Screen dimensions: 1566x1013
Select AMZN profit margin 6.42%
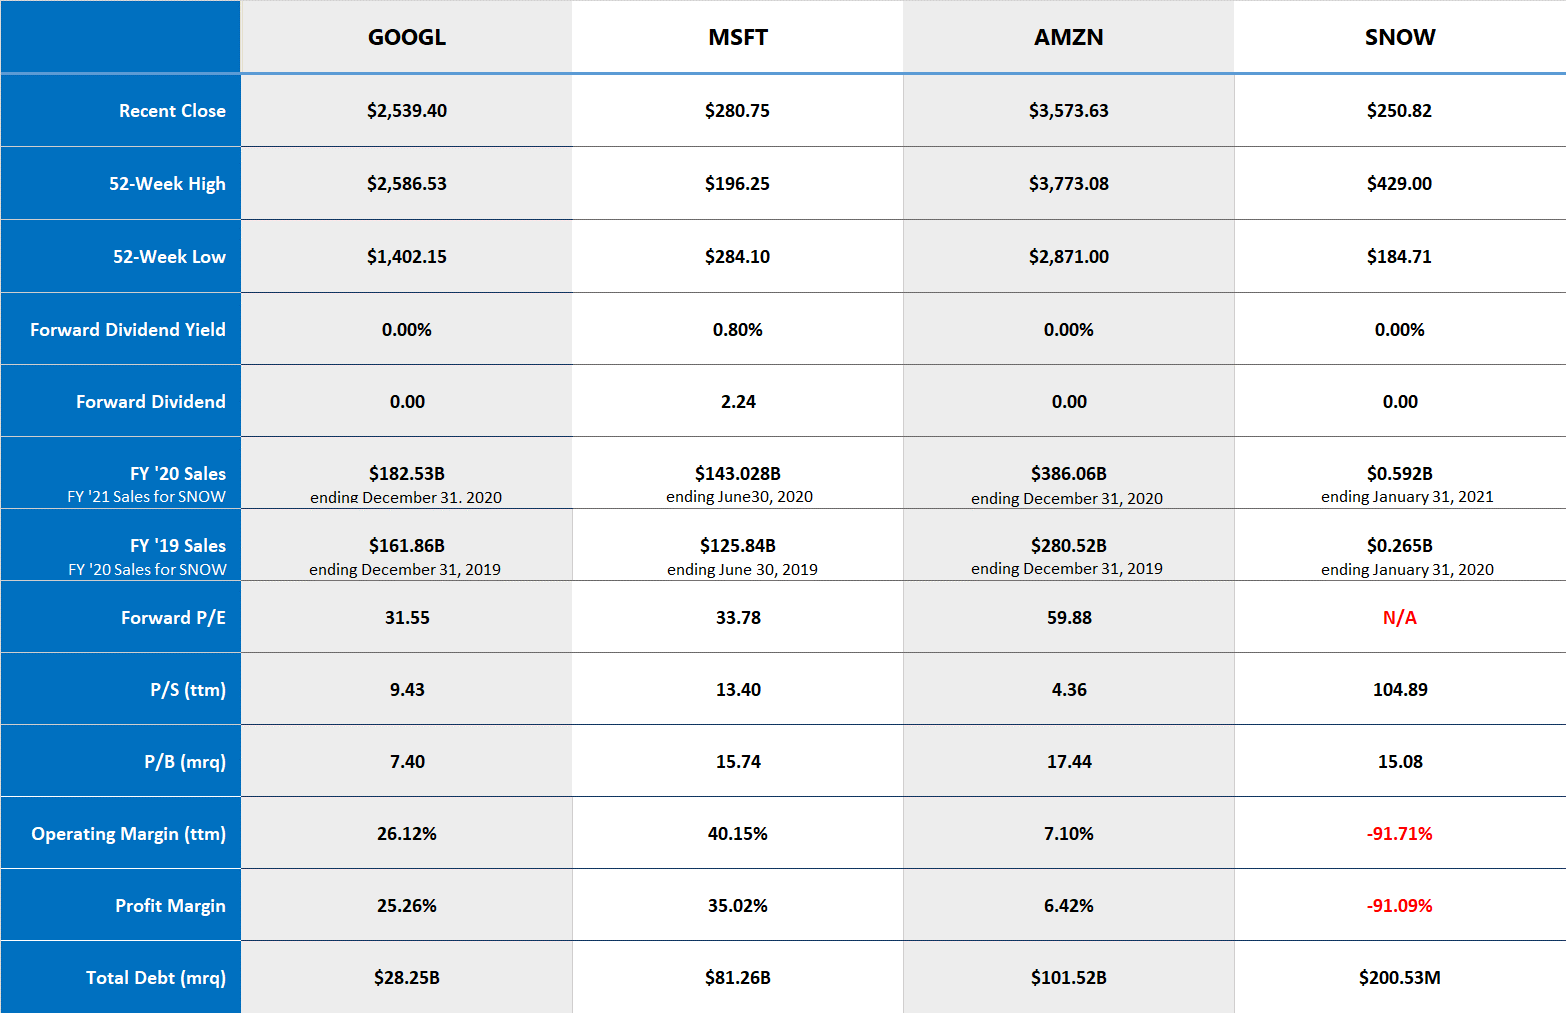point(1069,906)
